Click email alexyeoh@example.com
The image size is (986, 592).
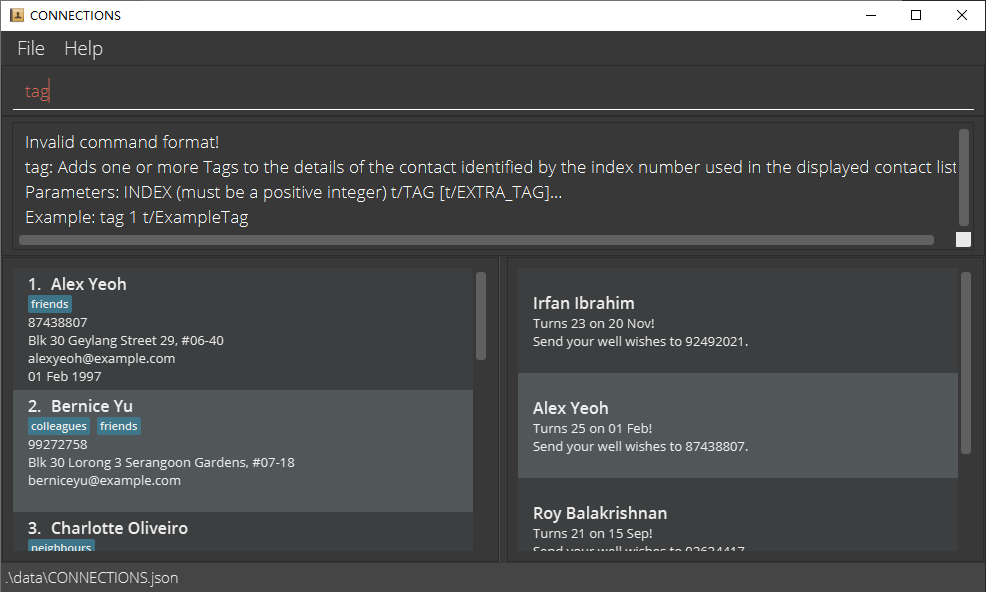[x=101, y=359]
